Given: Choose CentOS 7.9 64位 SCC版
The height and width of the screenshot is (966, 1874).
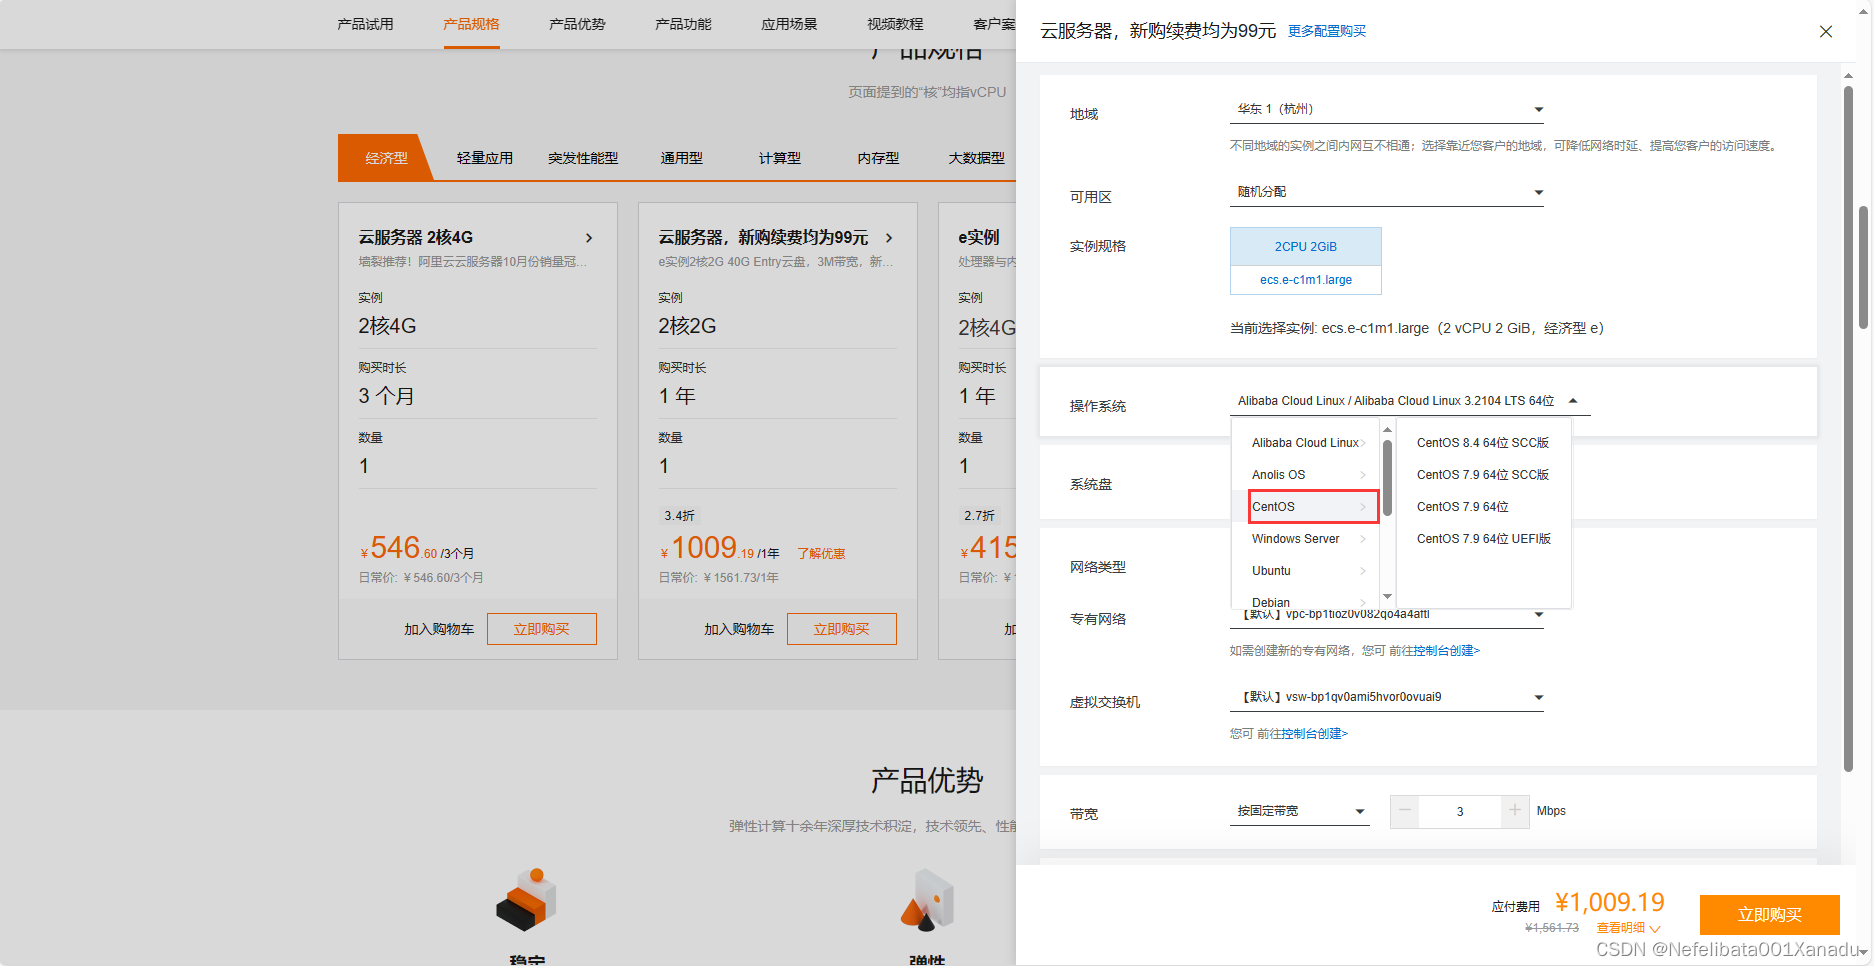Looking at the screenshot, I should pyautogui.click(x=1482, y=475).
